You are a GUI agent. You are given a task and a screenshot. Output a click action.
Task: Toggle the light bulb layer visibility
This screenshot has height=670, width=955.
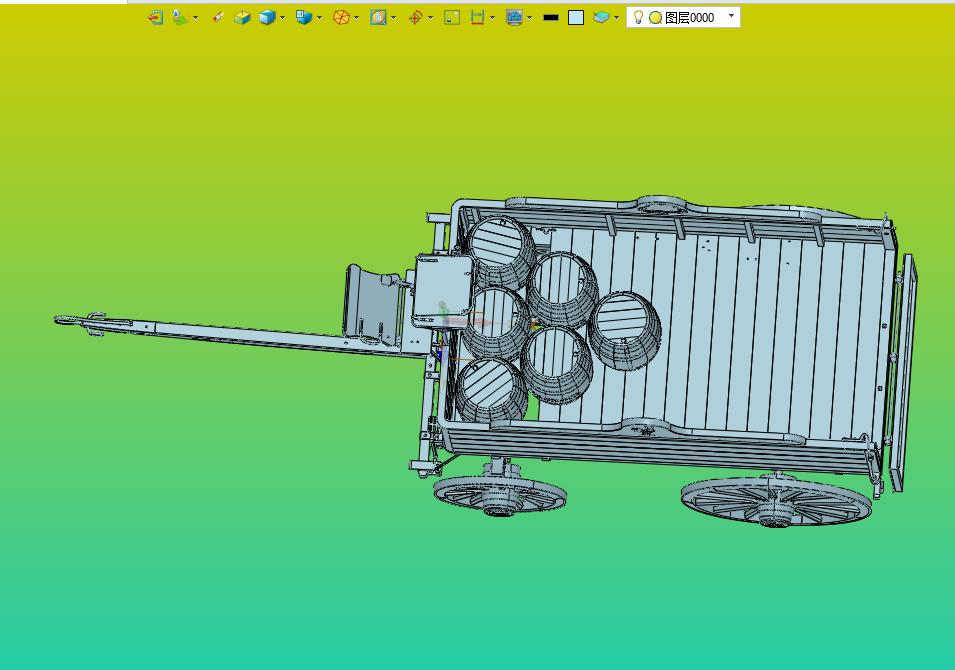click(x=638, y=17)
